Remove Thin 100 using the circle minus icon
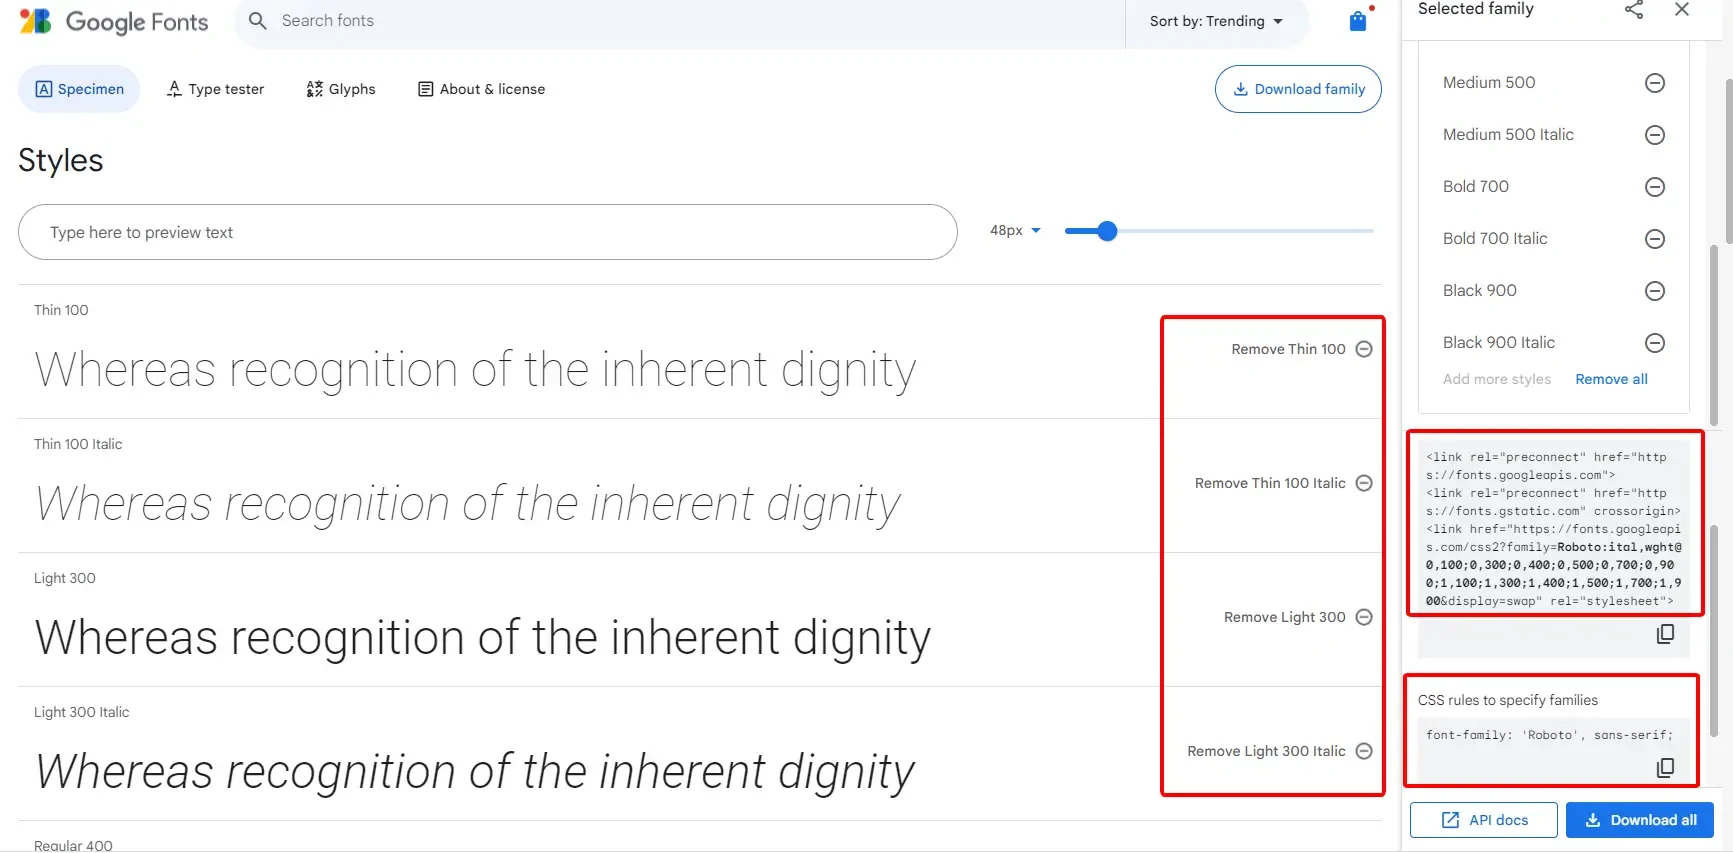The image size is (1733, 853). click(x=1363, y=348)
